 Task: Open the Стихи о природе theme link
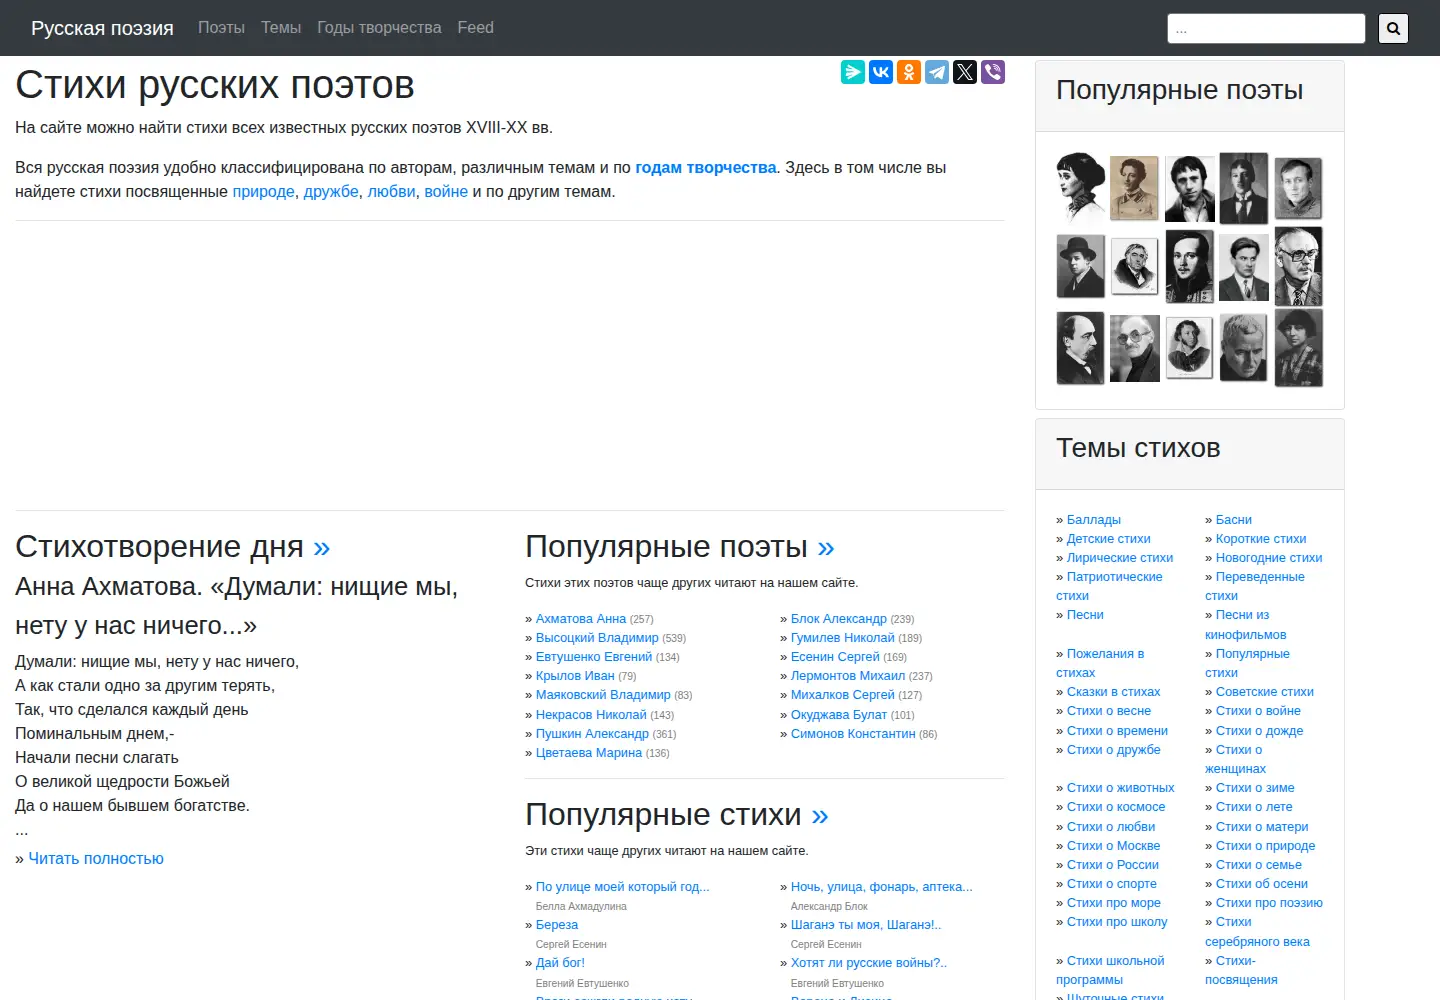1265,846
